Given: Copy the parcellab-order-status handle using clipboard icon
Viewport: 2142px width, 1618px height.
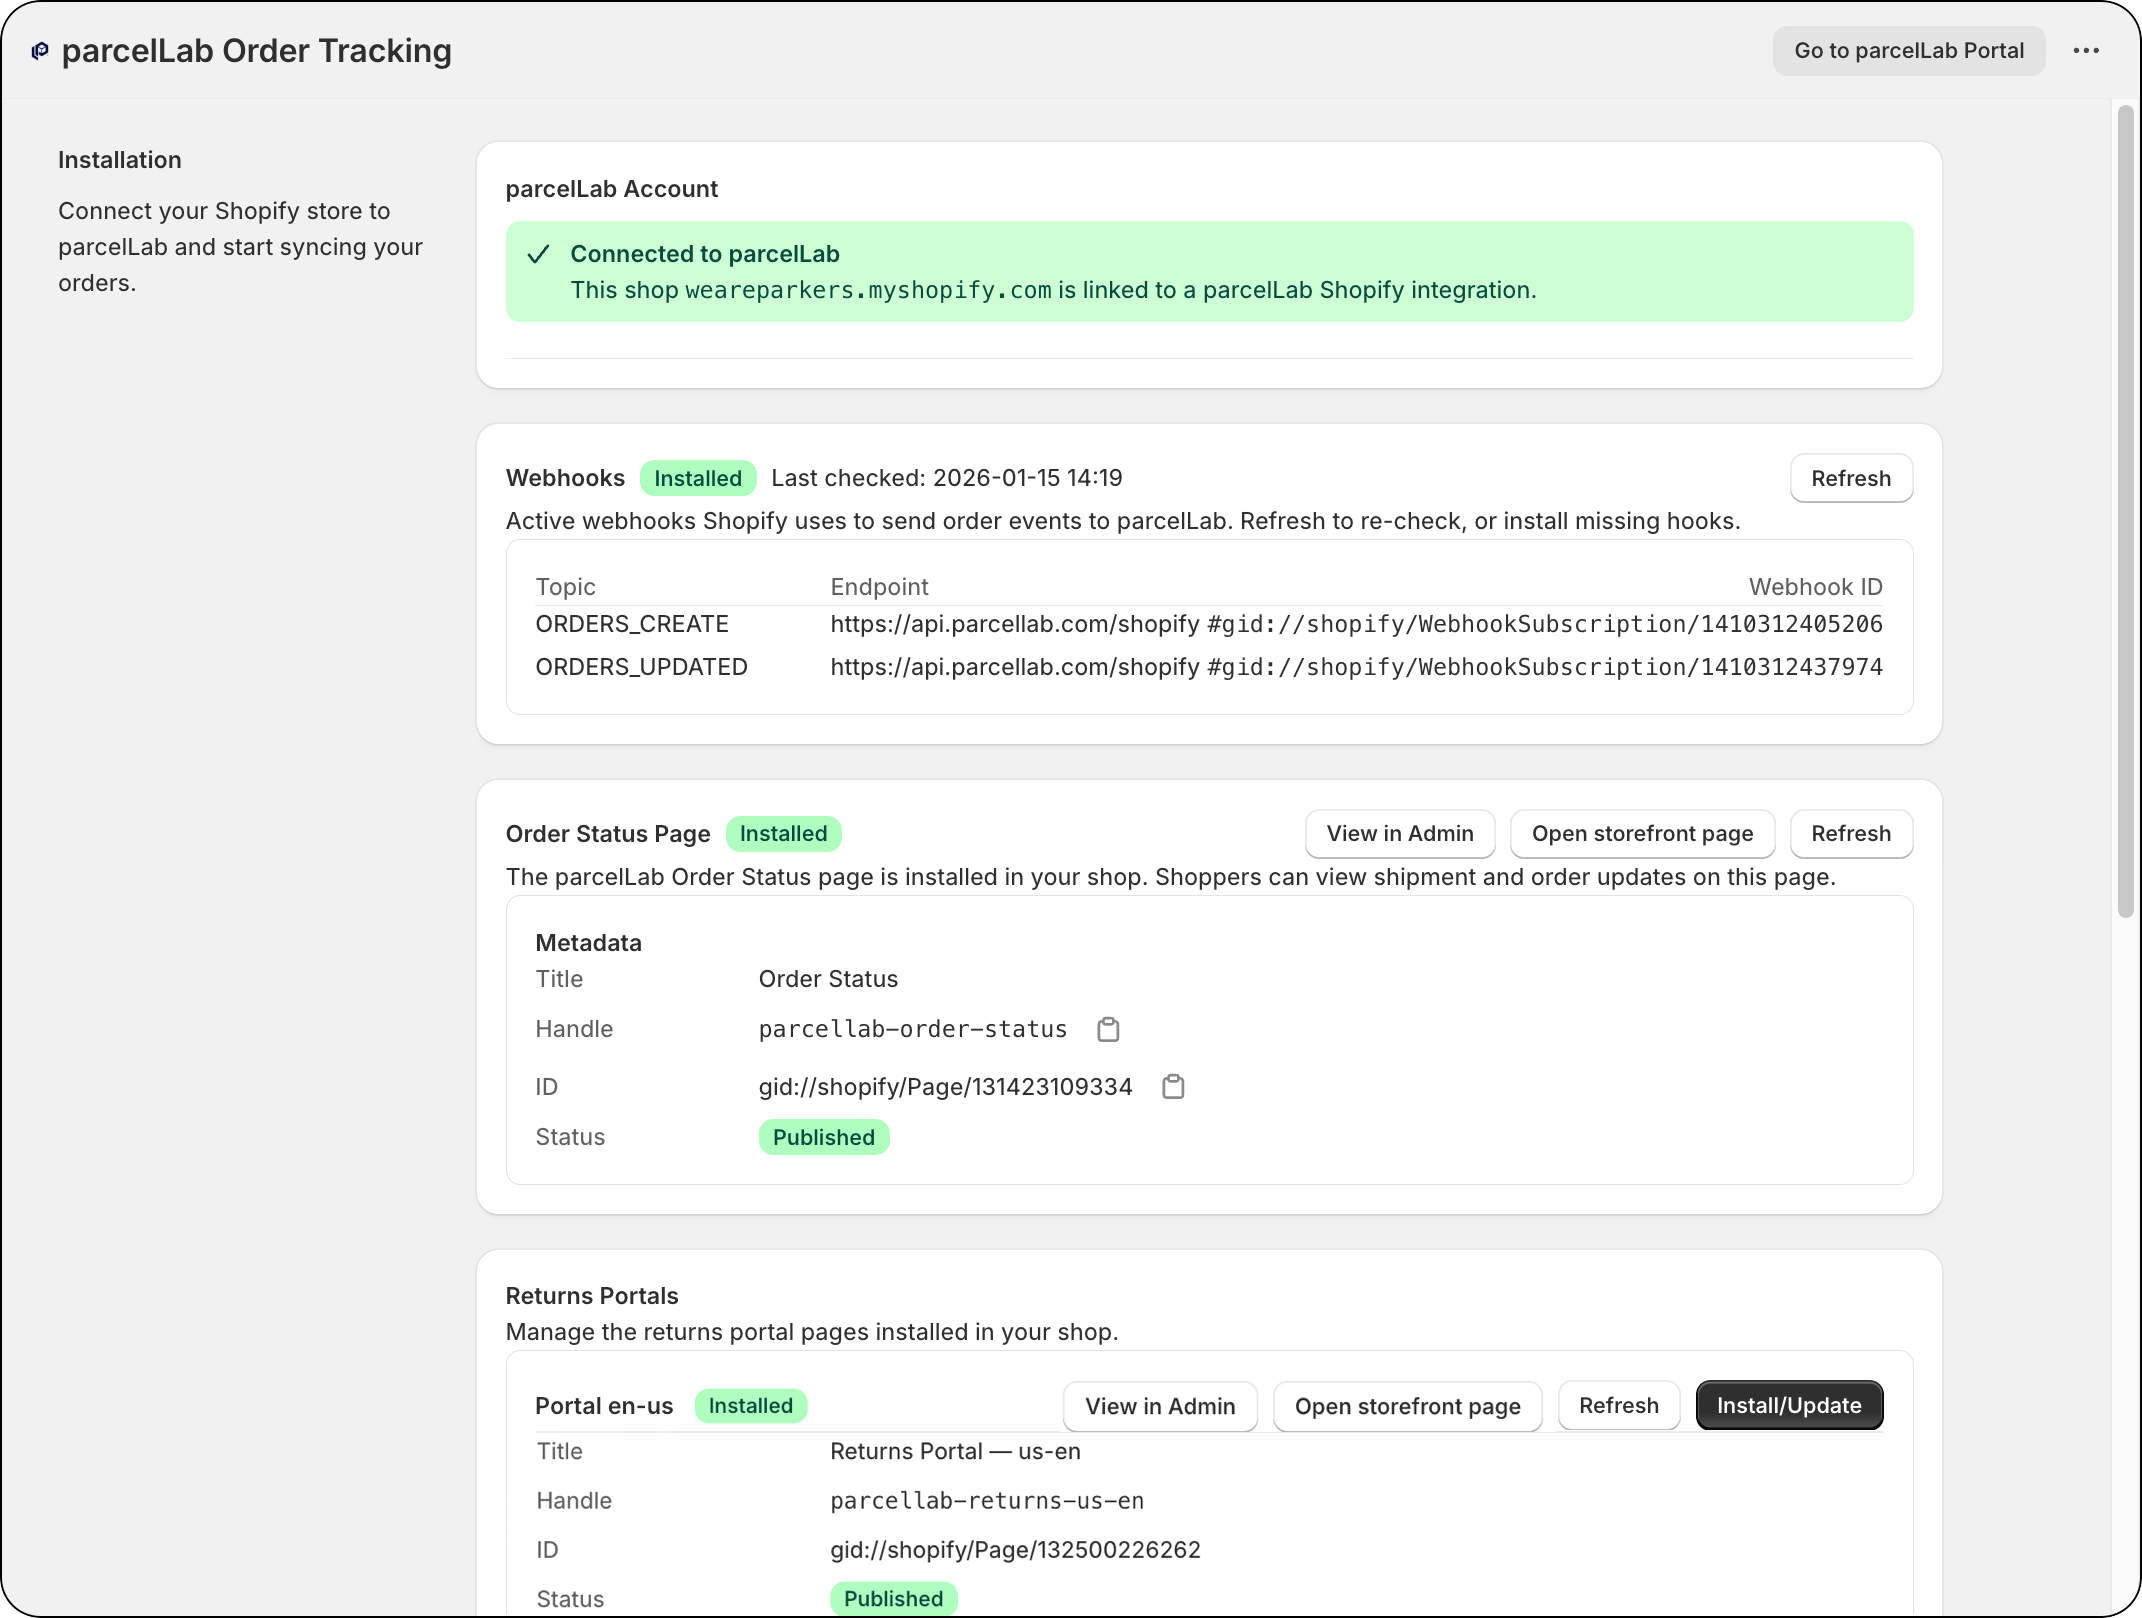Looking at the screenshot, I should coord(1108,1029).
